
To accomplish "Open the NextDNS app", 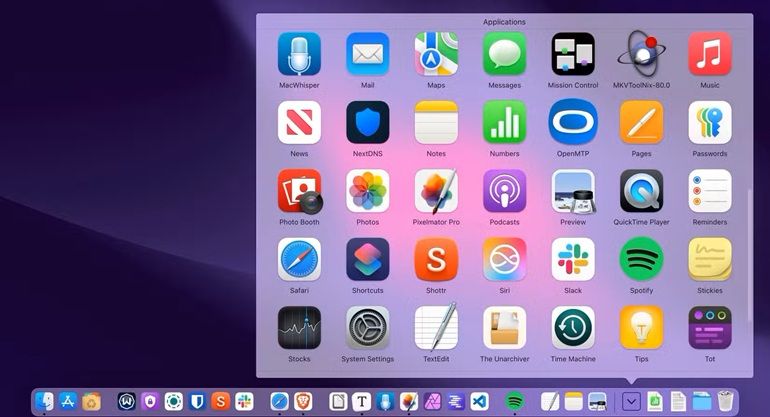I will pyautogui.click(x=367, y=122).
